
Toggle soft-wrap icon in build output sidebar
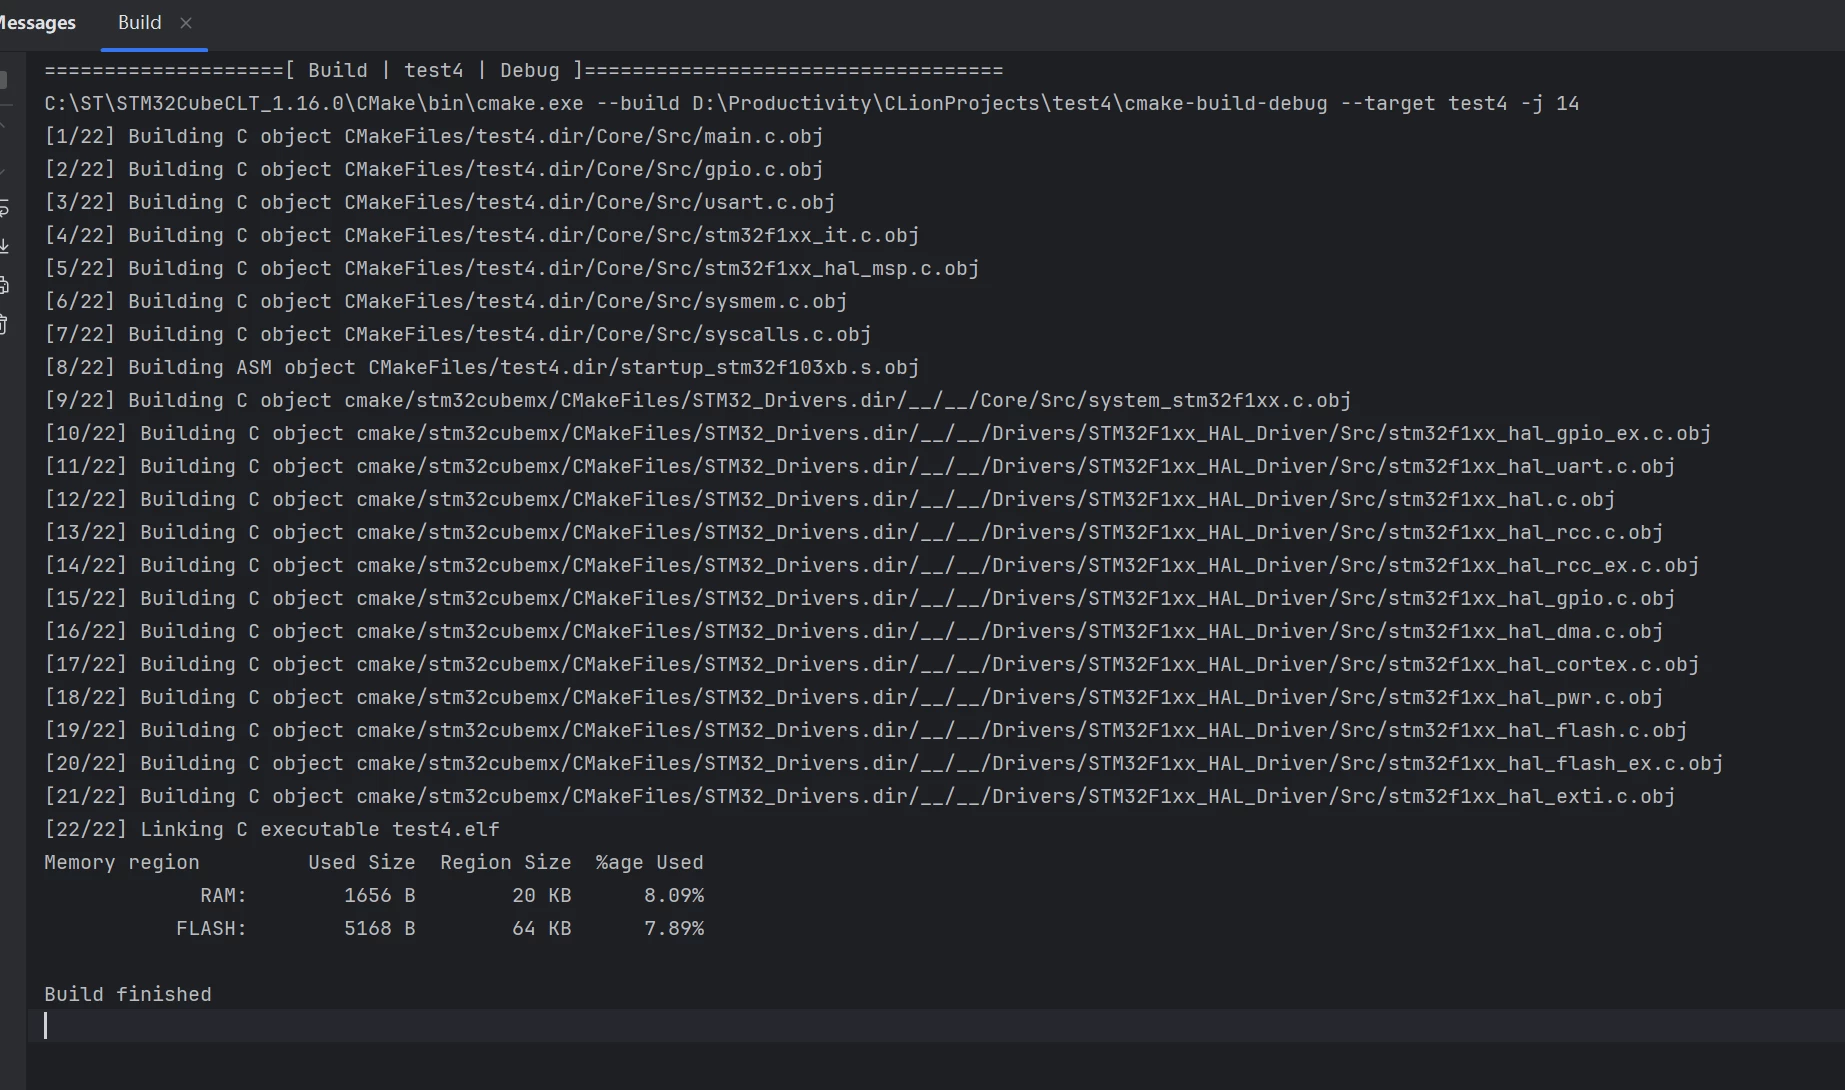pos(4,209)
